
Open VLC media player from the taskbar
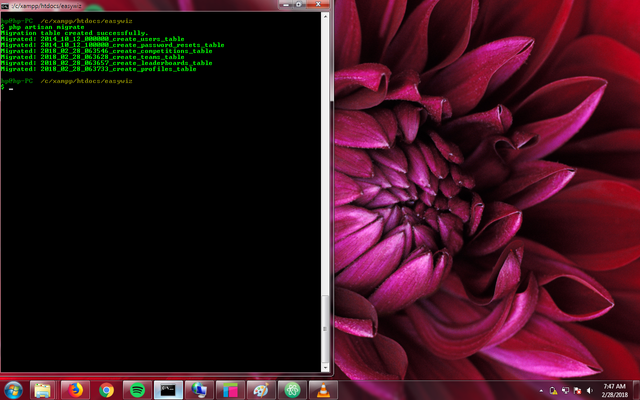coord(323,390)
